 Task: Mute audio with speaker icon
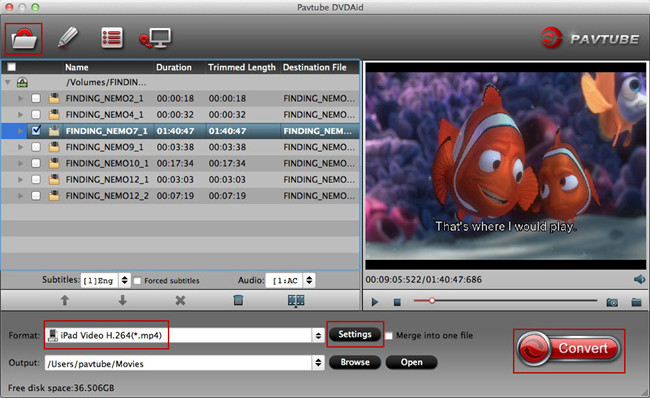639,279
